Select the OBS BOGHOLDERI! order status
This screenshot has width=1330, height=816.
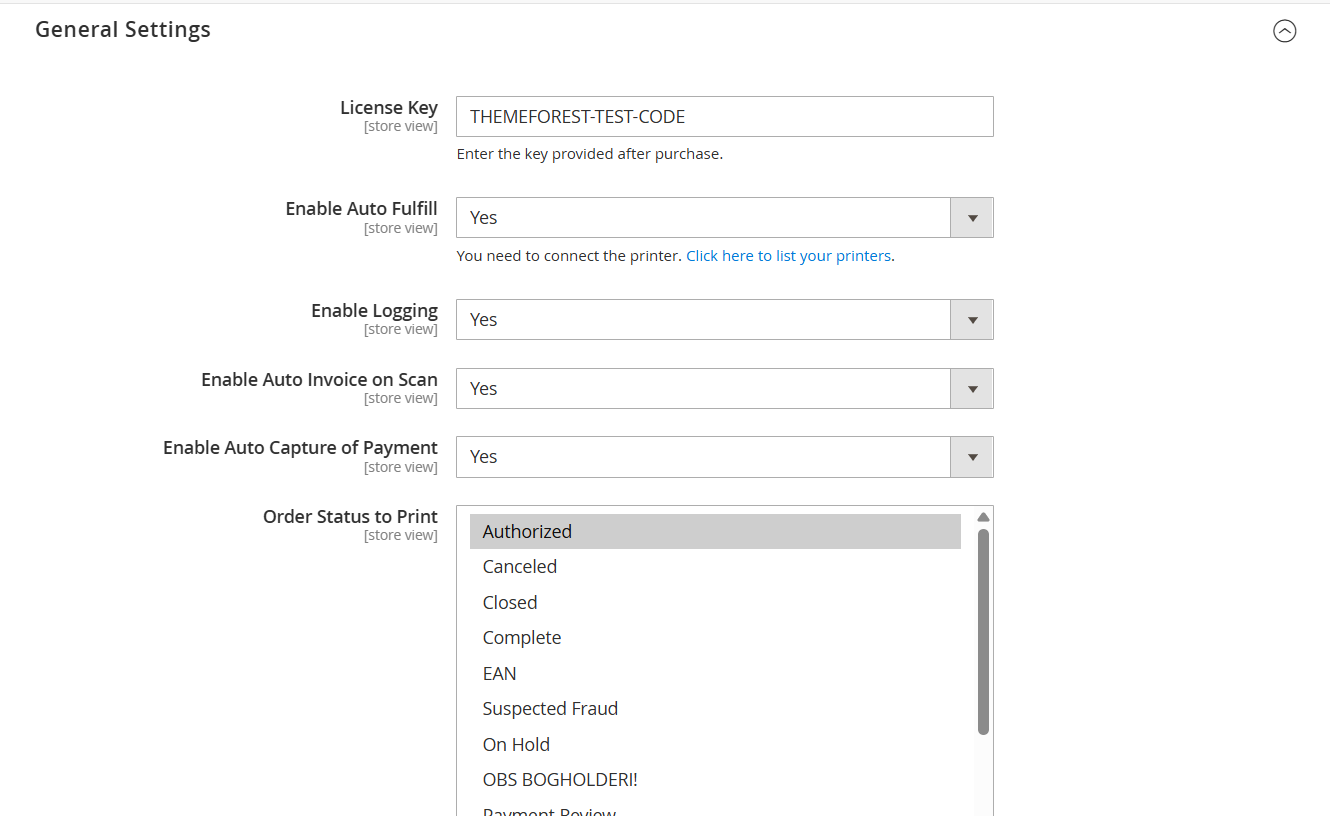pyautogui.click(x=560, y=779)
